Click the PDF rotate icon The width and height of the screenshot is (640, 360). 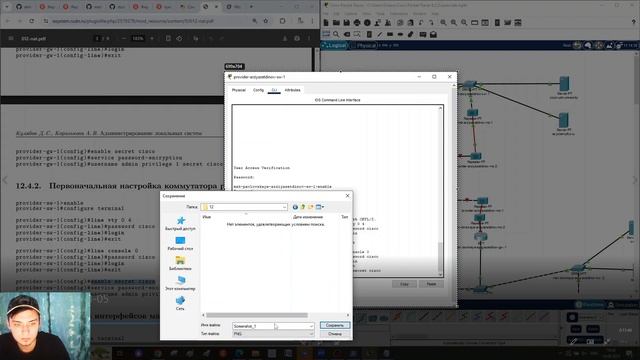pyautogui.click(x=179, y=38)
